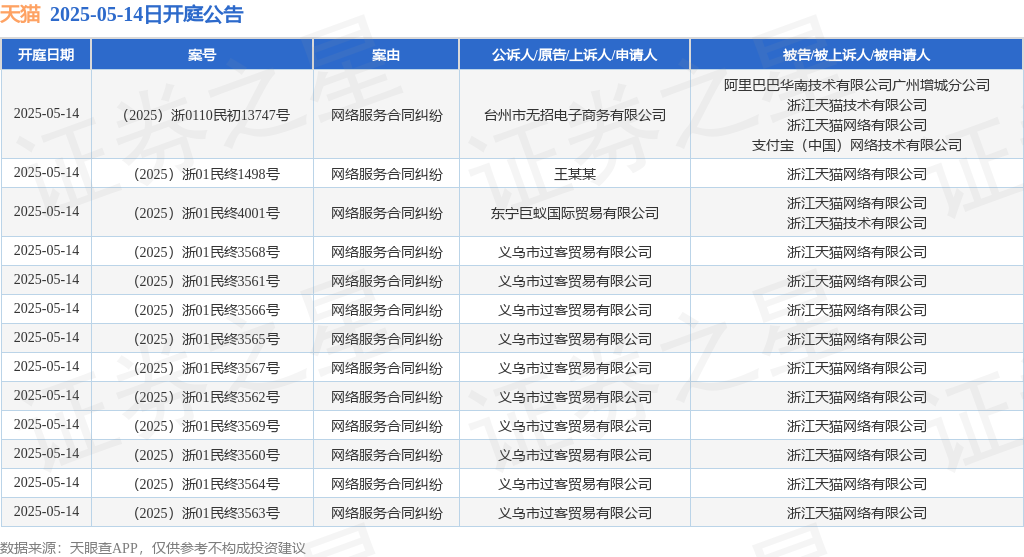The height and width of the screenshot is (557, 1024).
Task: Click the 数据来源：天眼查APP footer note
Action: point(153,548)
